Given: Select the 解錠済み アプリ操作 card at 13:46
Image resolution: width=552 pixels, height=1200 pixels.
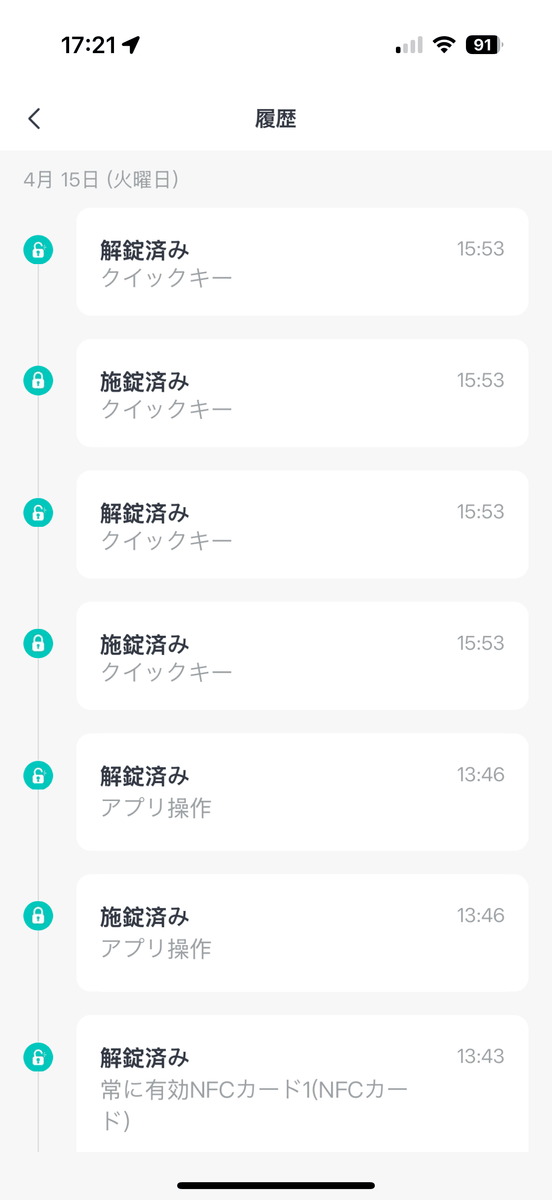Looking at the screenshot, I should point(302,792).
